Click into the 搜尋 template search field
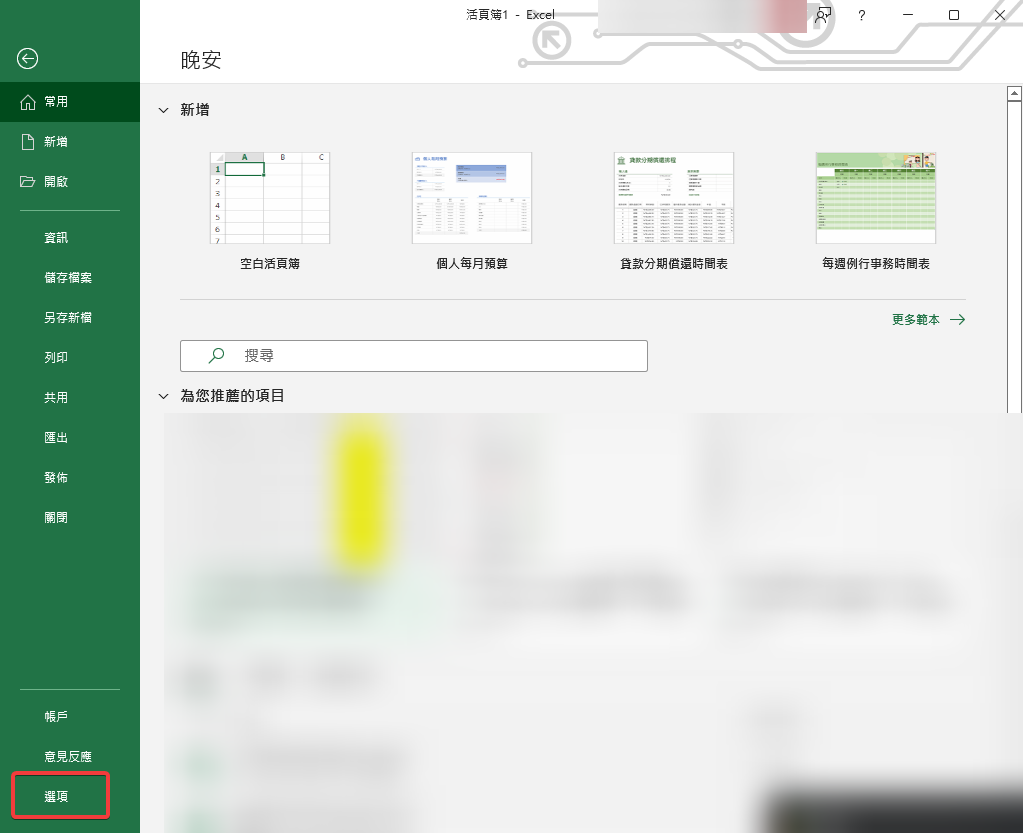Screen dimensions: 1023x833 click(x=414, y=356)
